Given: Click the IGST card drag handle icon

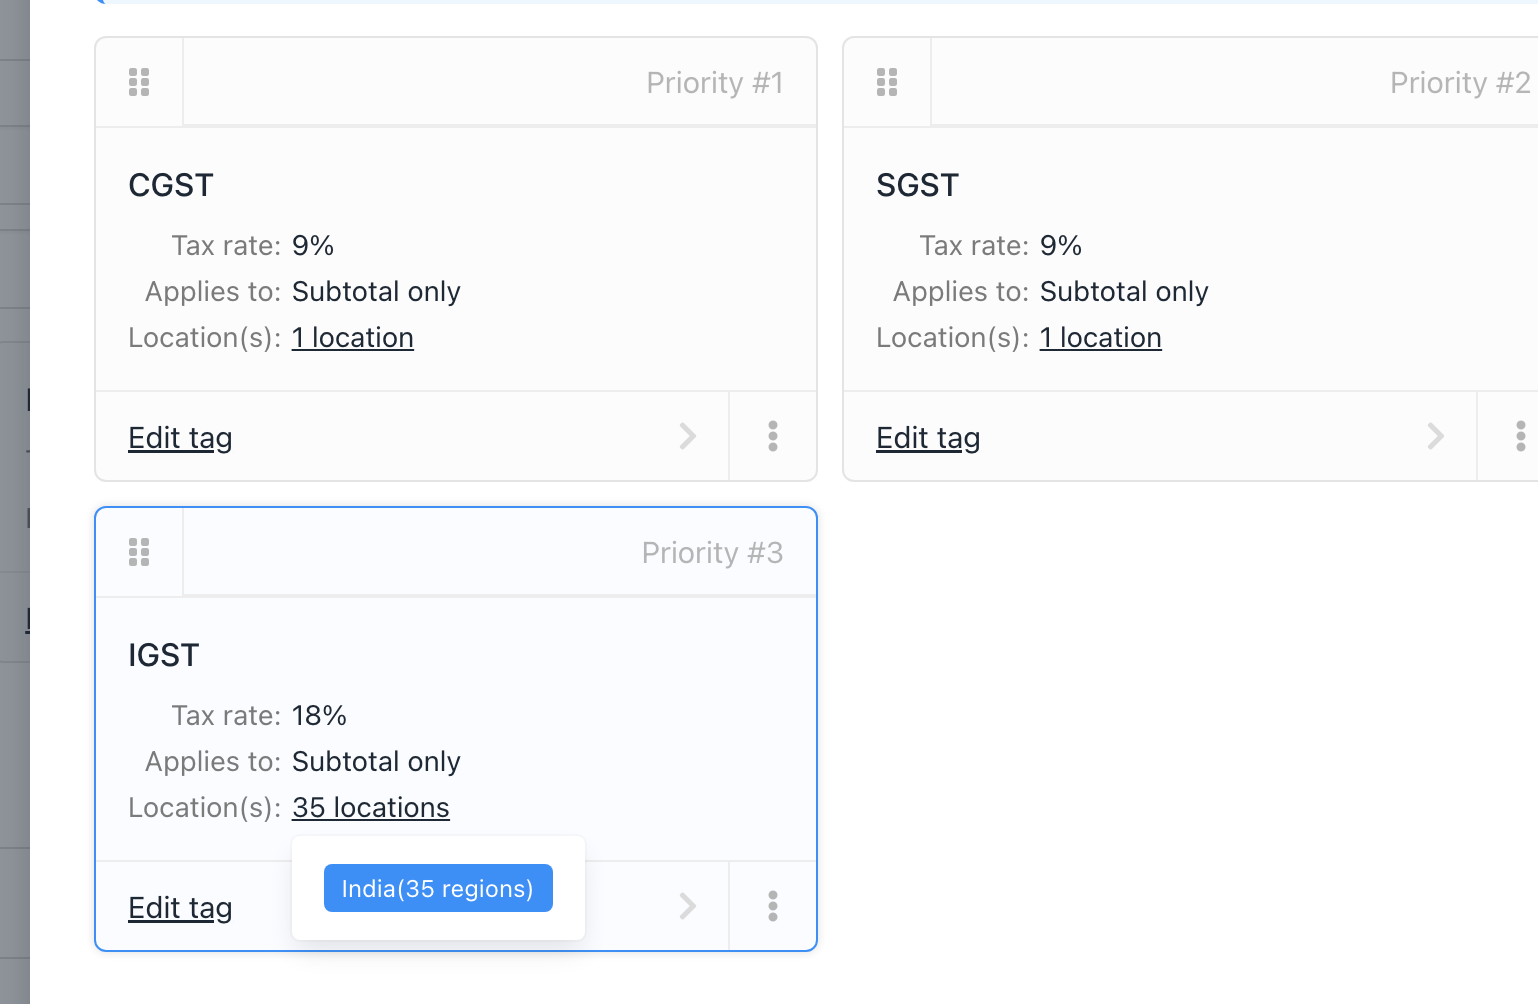Looking at the screenshot, I should click(x=139, y=552).
